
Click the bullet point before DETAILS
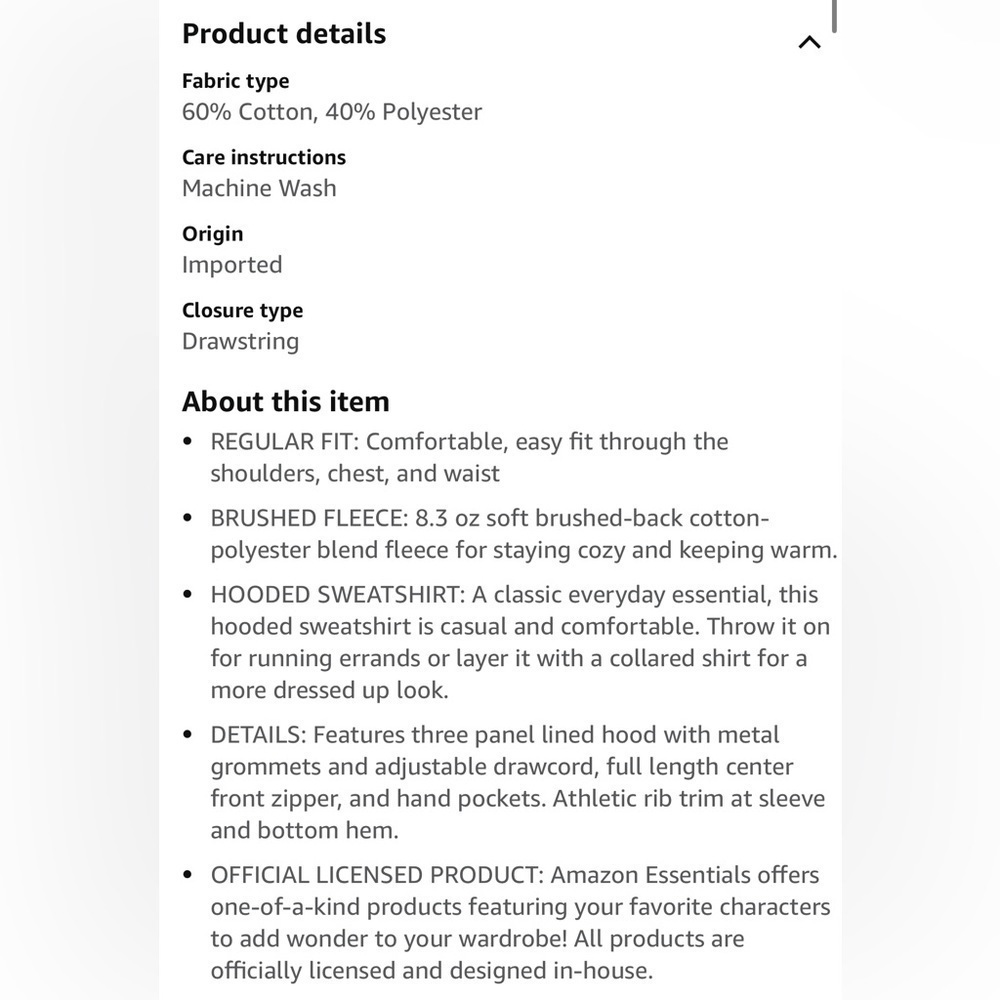(187, 735)
